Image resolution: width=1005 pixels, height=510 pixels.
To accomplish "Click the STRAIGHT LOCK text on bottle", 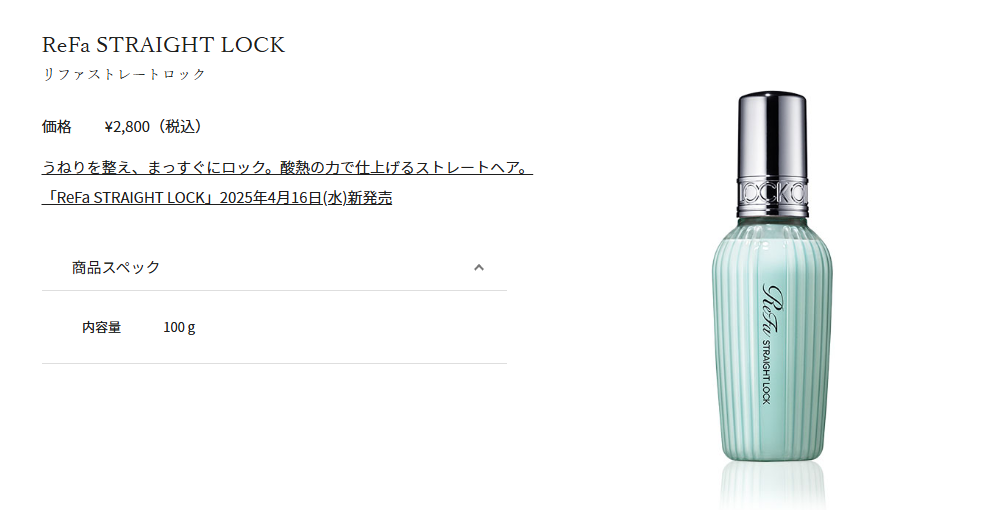I will click(x=766, y=372).
